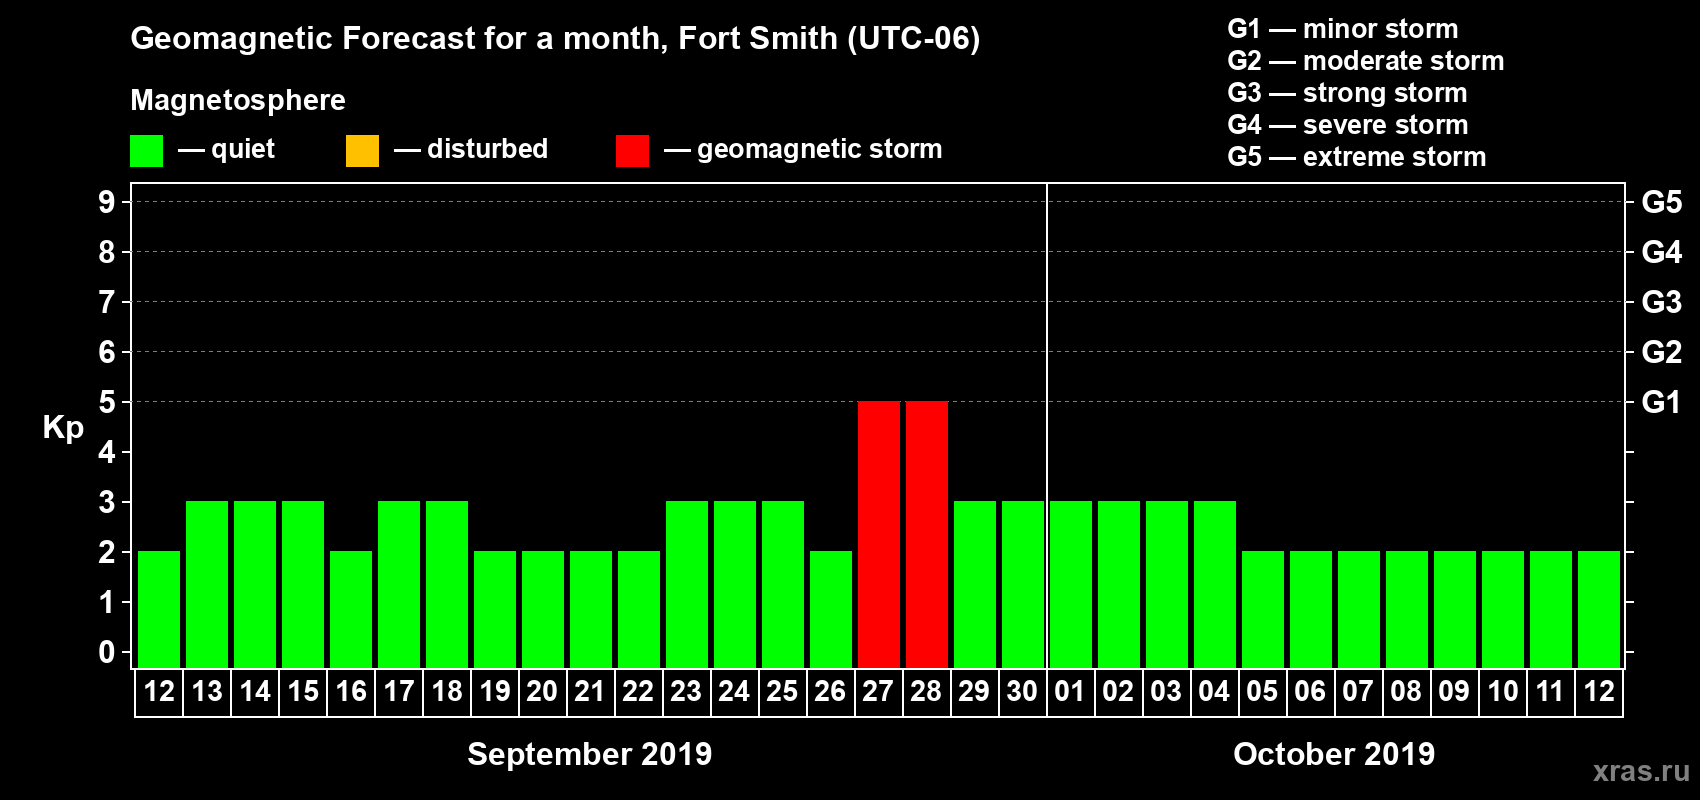This screenshot has width=1700, height=800.
Task: Click the Magnetosphere heading
Action: click(x=238, y=101)
